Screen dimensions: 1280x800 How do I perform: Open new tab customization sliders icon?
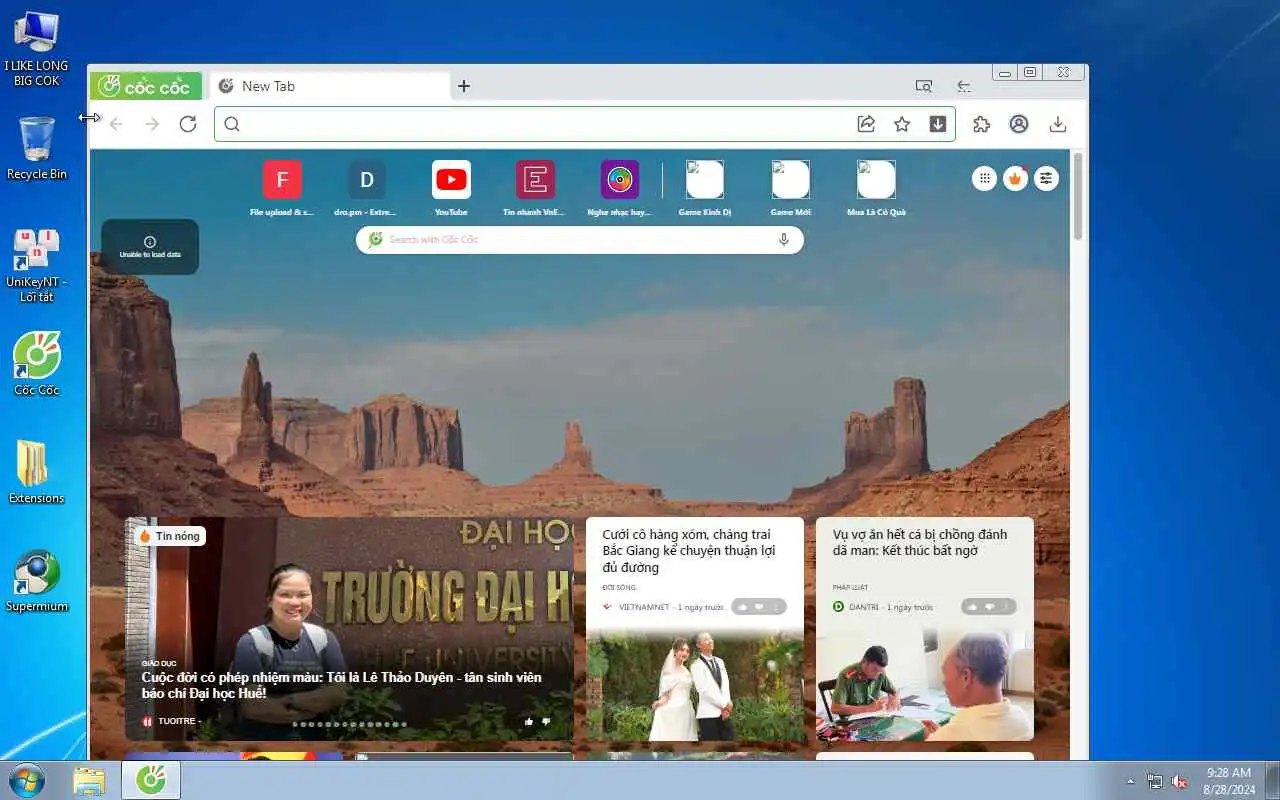(1046, 178)
